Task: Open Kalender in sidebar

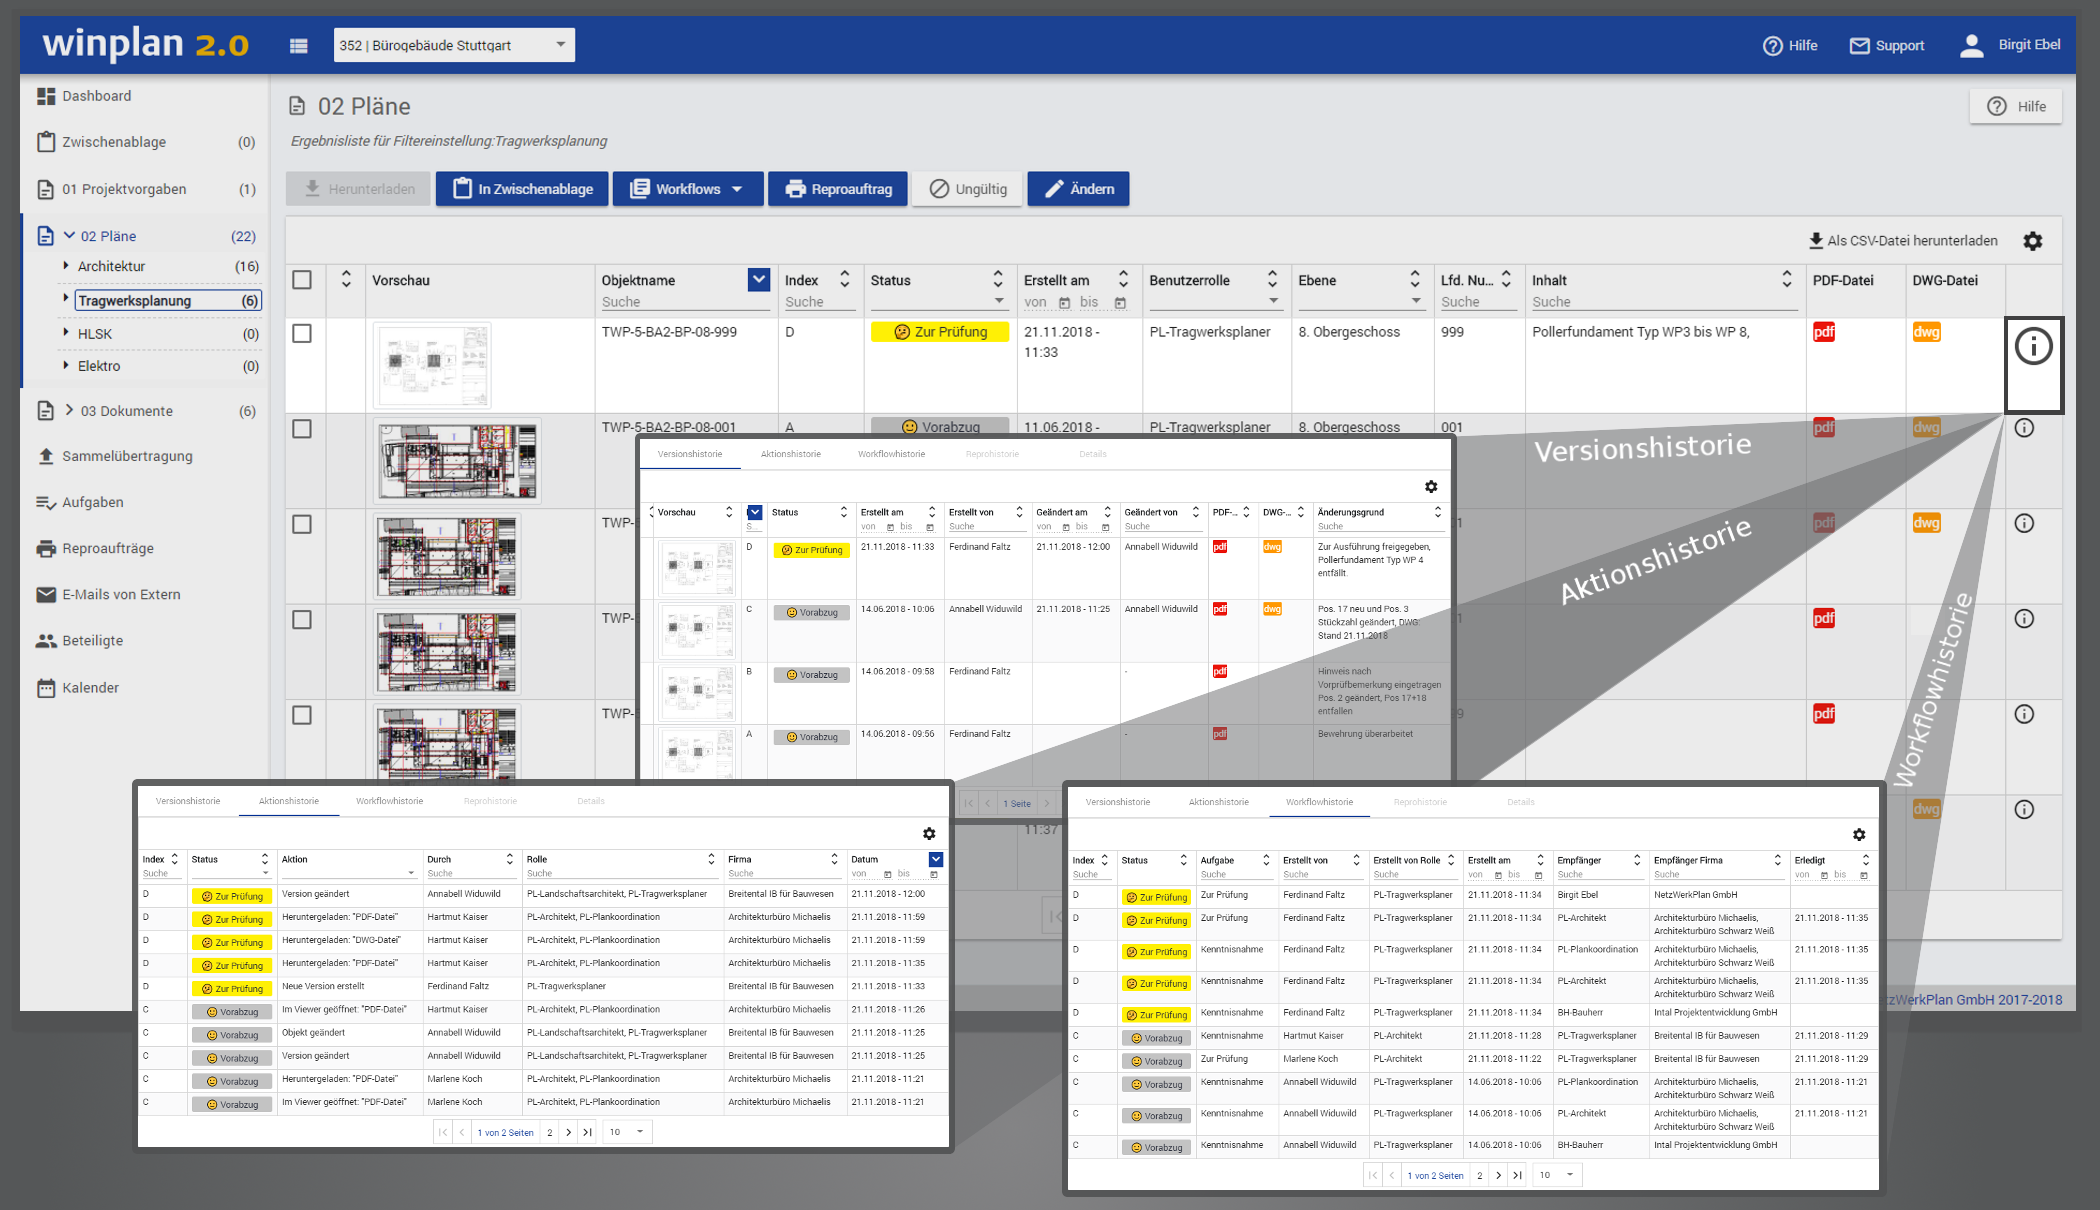Action: (90, 688)
